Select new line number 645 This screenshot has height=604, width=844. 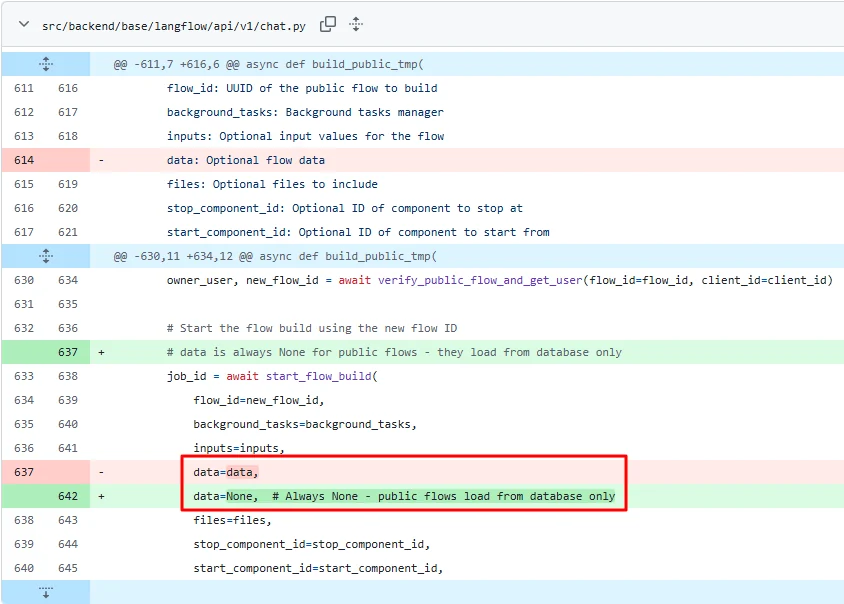coord(68,568)
